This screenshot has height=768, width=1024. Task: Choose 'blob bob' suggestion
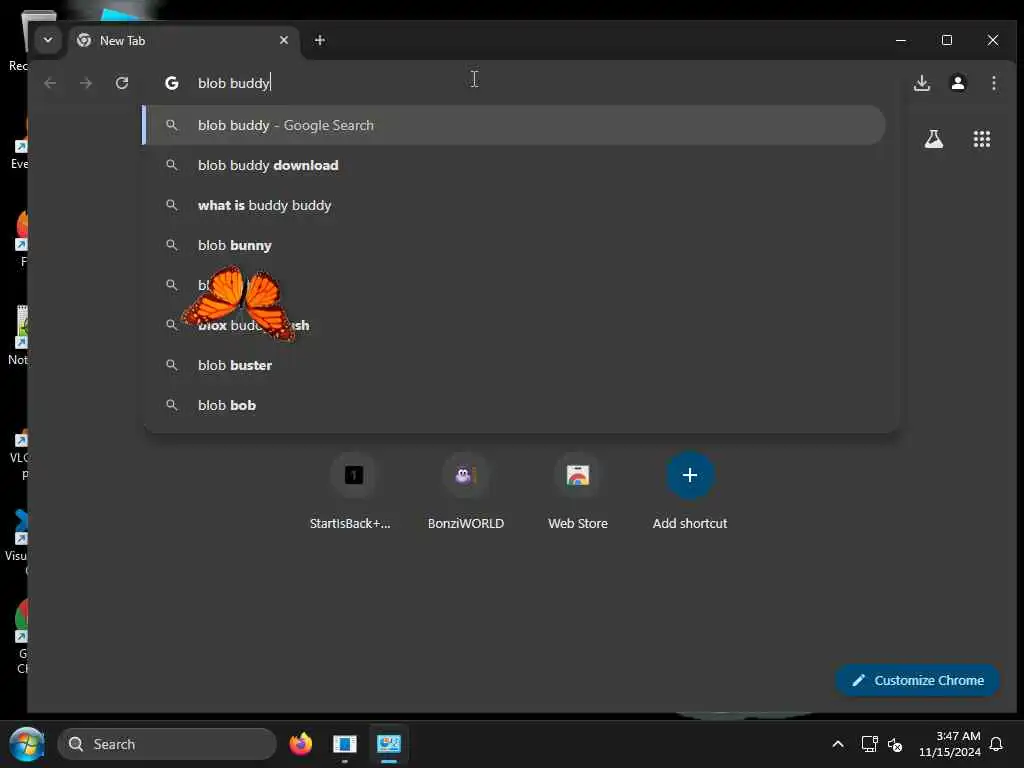point(514,405)
